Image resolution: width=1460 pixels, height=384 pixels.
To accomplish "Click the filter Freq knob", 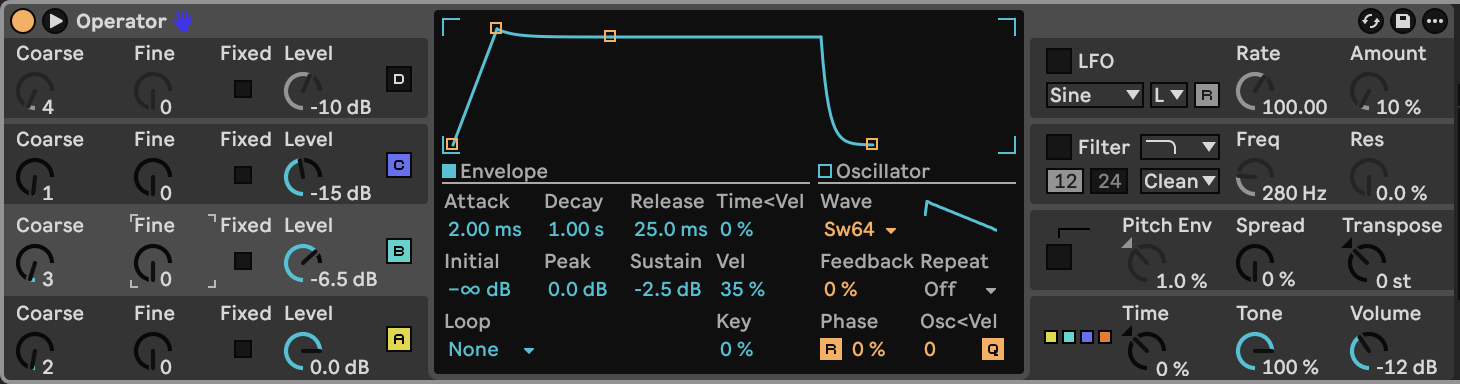I will 1254,177.
